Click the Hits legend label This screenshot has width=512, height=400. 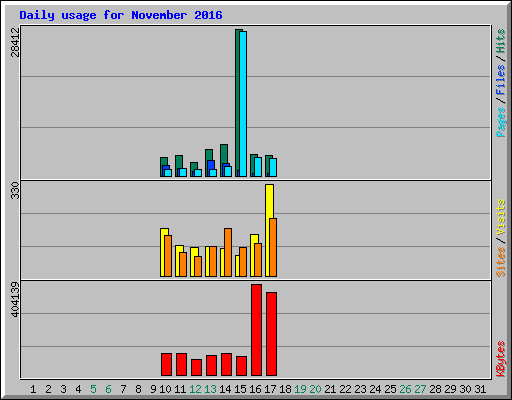501,41
